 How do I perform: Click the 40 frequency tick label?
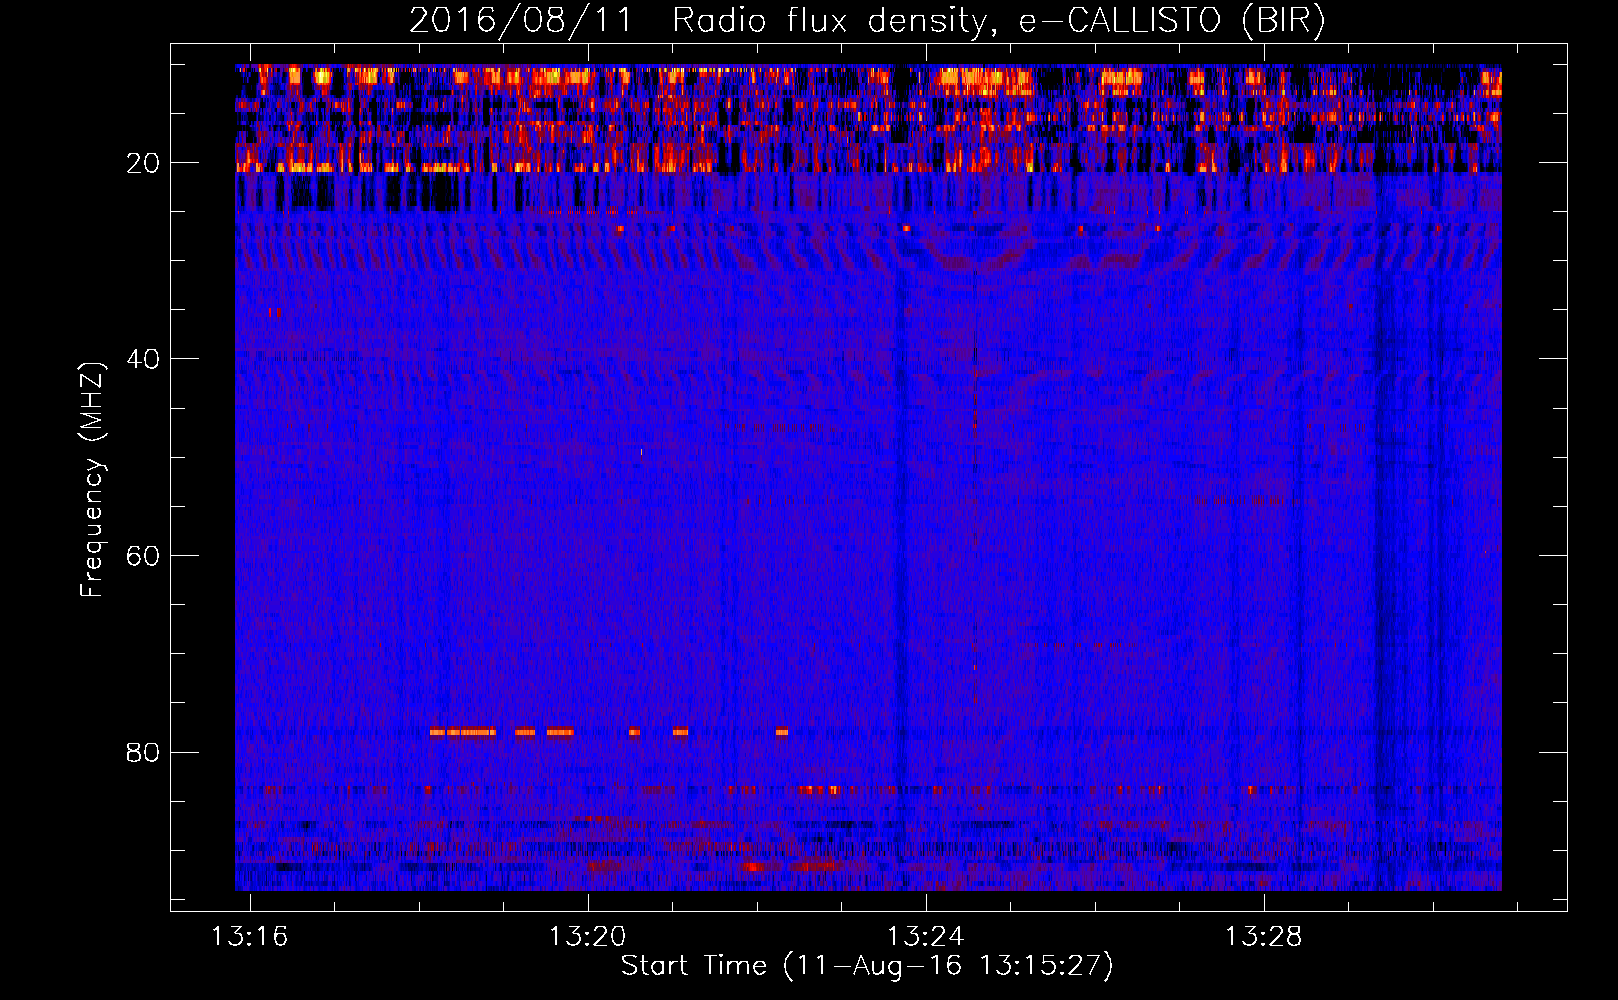coord(143,359)
